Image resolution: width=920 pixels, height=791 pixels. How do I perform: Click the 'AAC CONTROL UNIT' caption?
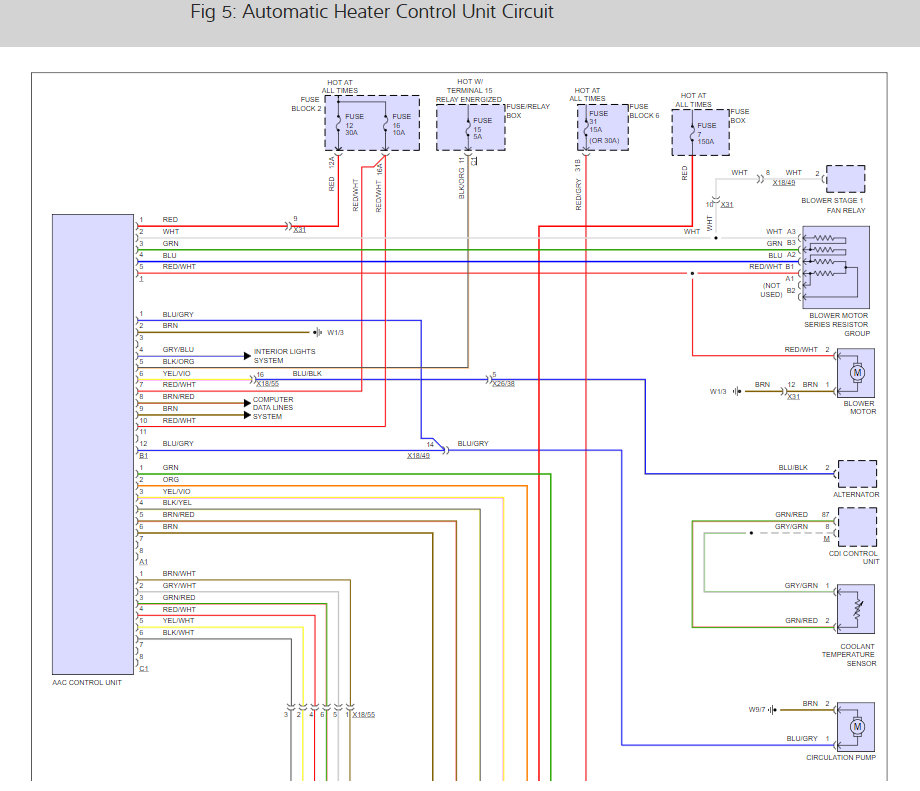point(87,683)
